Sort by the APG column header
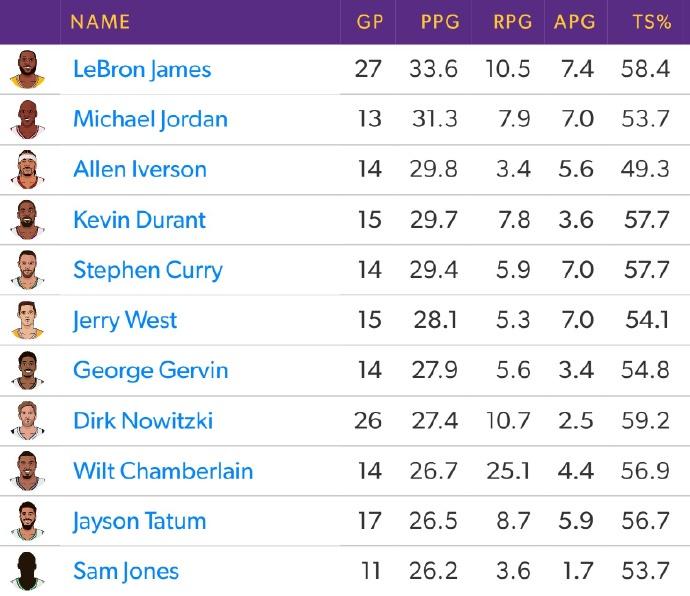The width and height of the screenshot is (690, 596). tap(575, 21)
